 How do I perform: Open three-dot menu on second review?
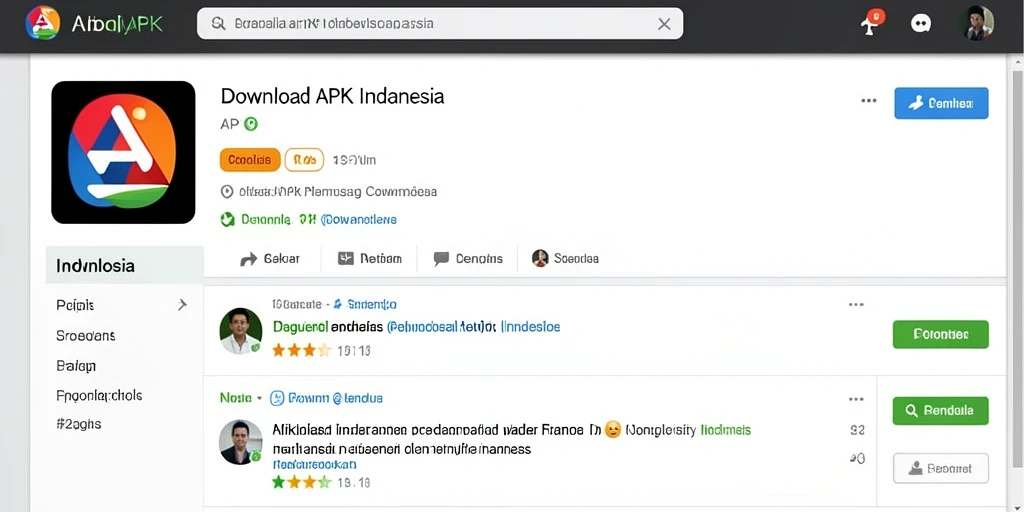pyautogui.click(x=856, y=399)
